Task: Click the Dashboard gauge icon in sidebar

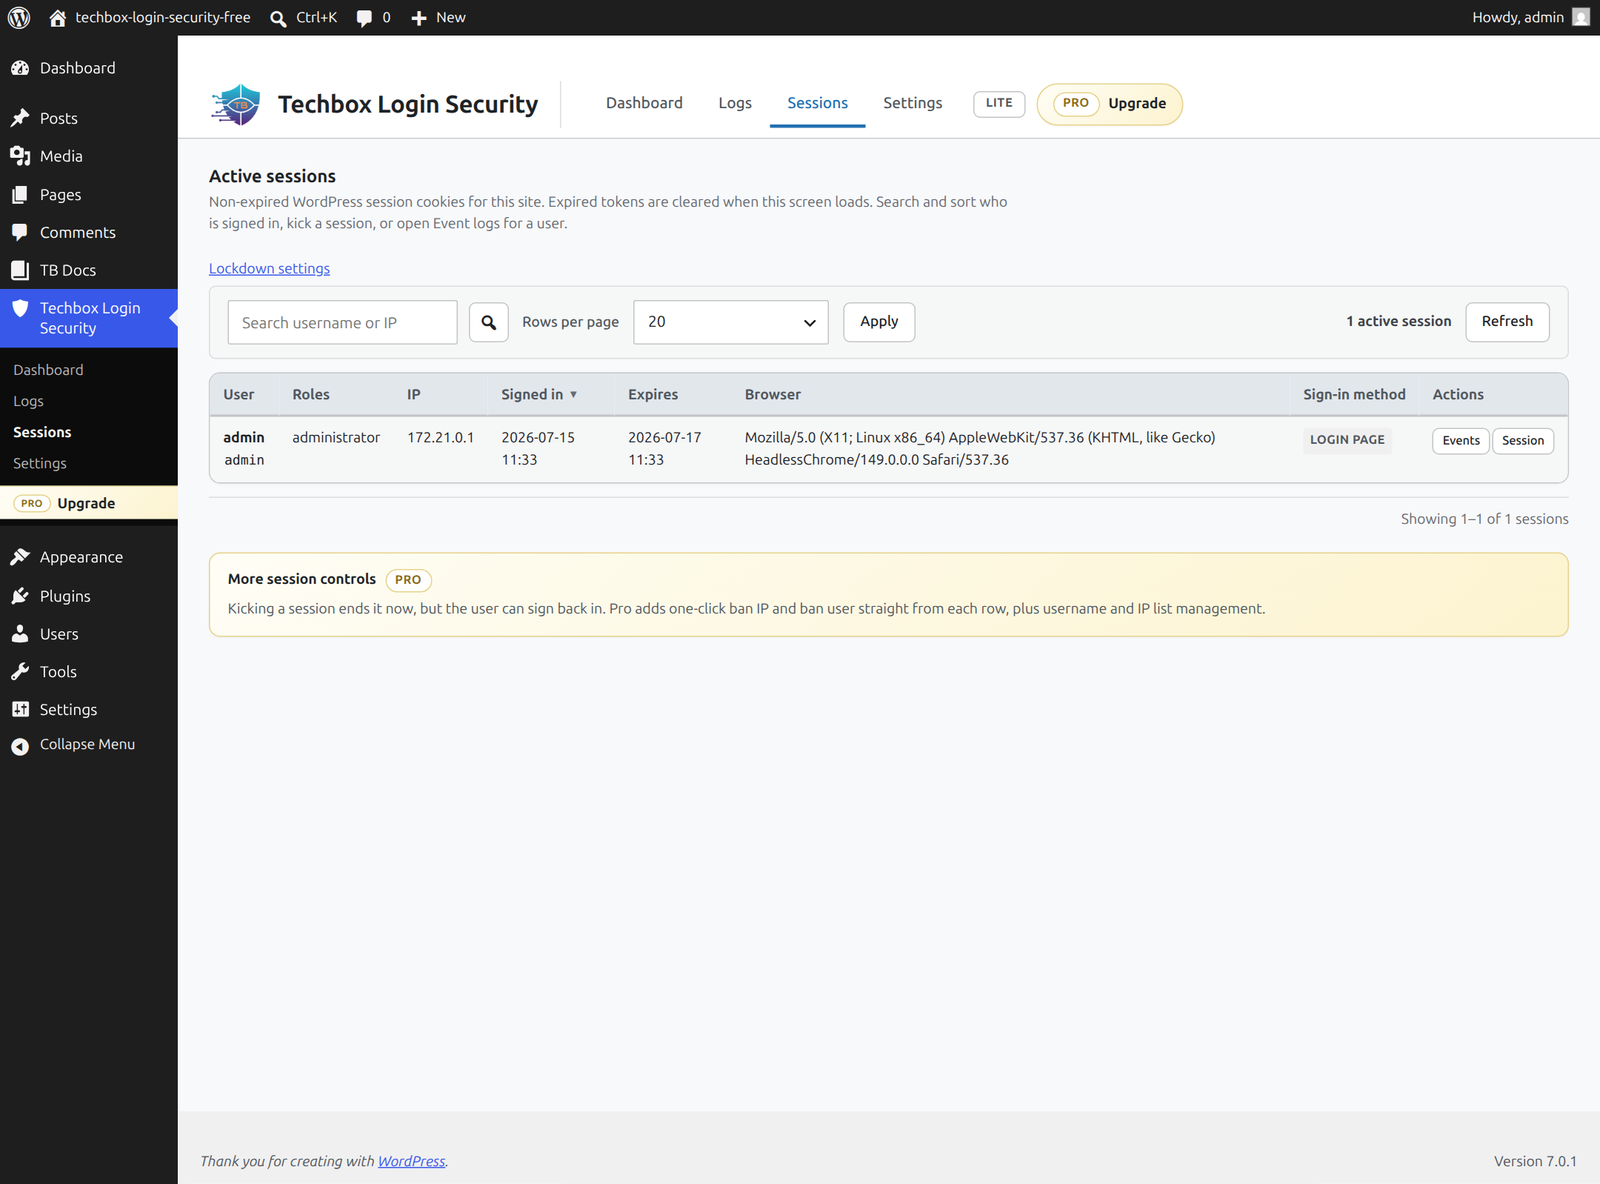Action: (20, 68)
